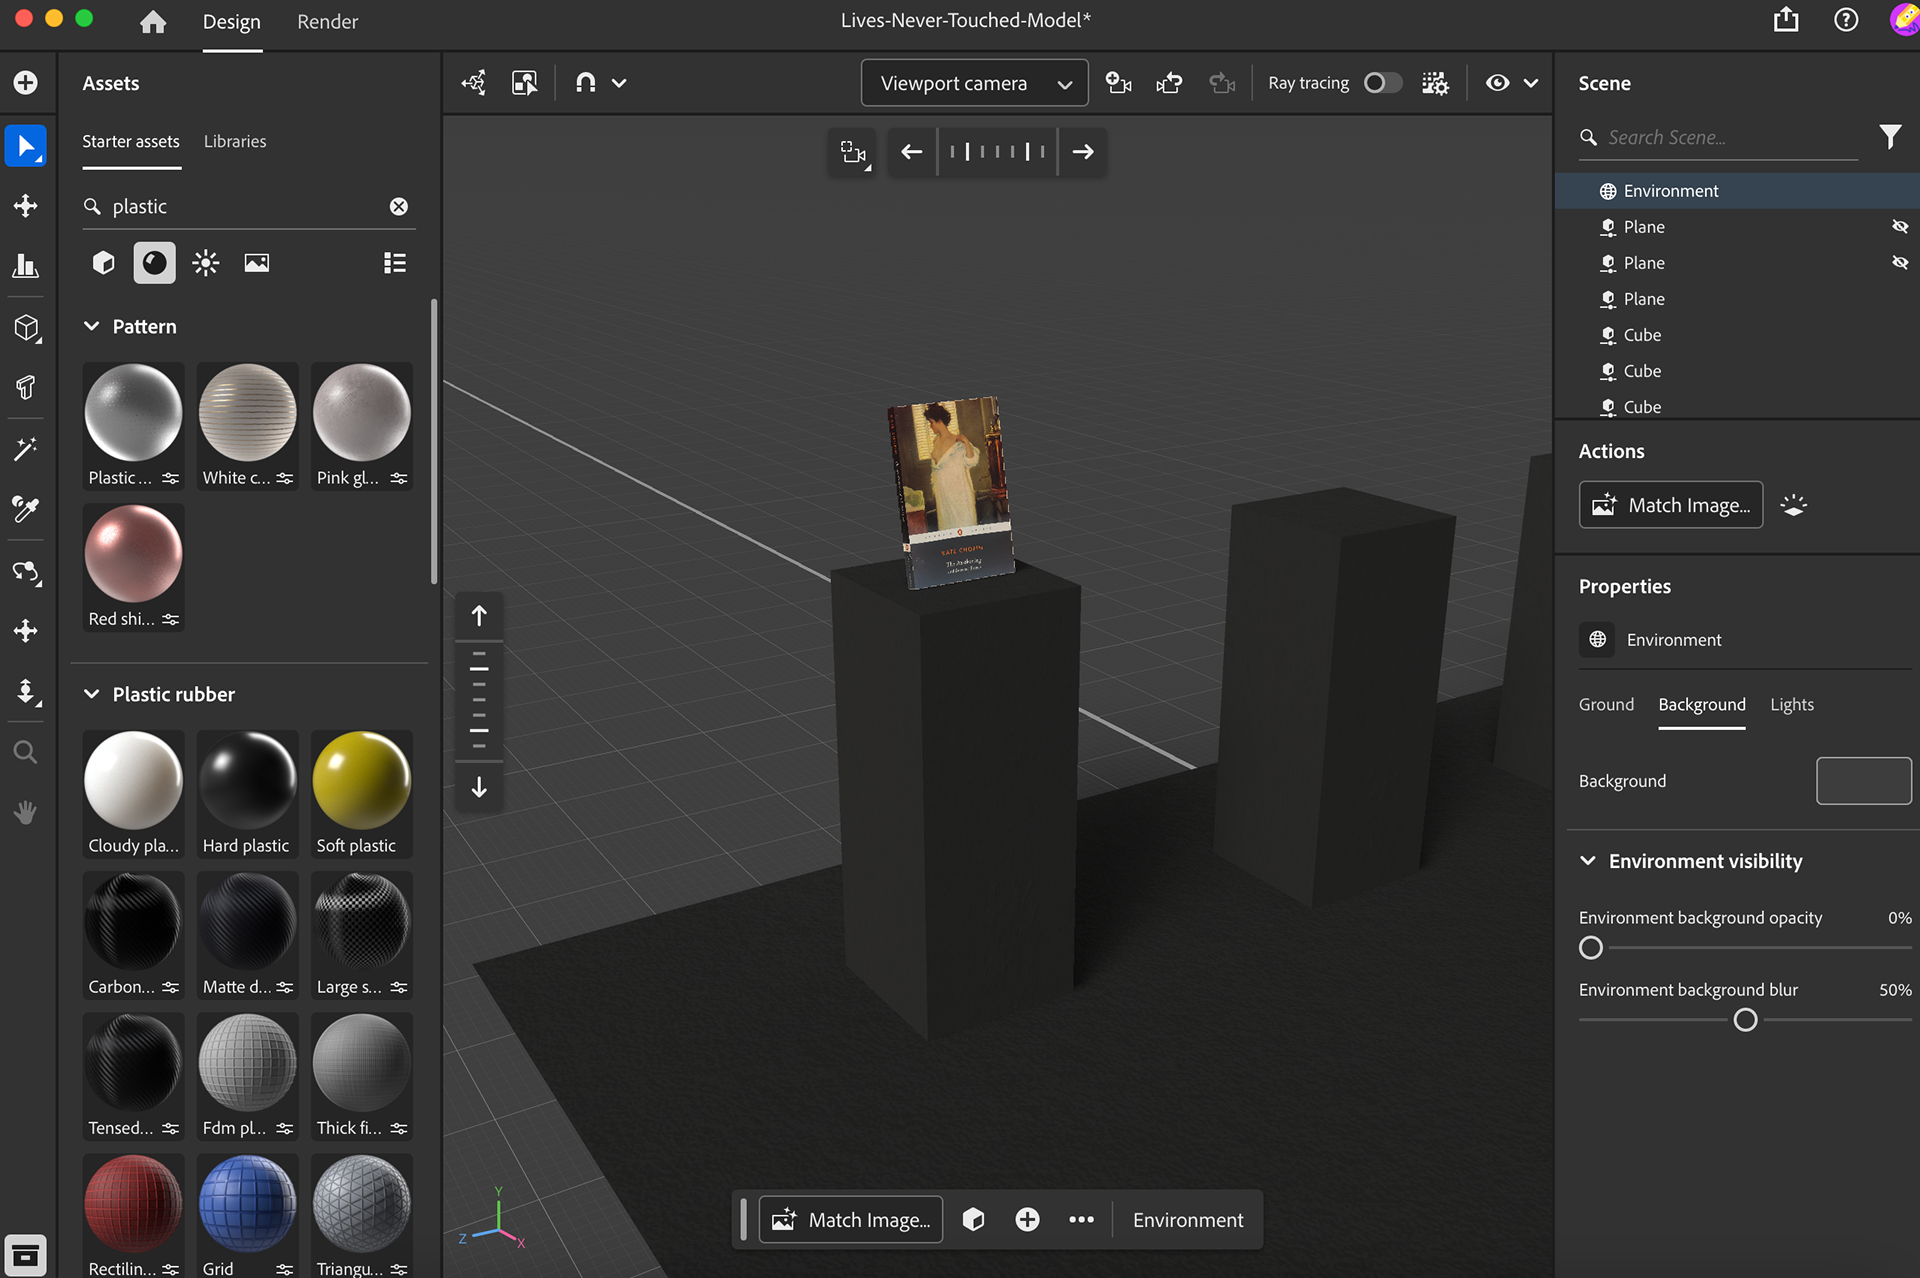Select the Magic Wand tool in sidebar
Screen dimensions: 1920x1278
[x=26, y=449]
